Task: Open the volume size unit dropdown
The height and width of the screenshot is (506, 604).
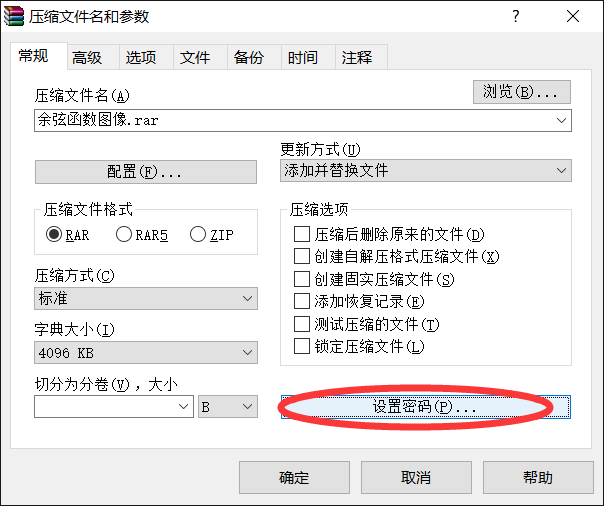Action: [227, 407]
